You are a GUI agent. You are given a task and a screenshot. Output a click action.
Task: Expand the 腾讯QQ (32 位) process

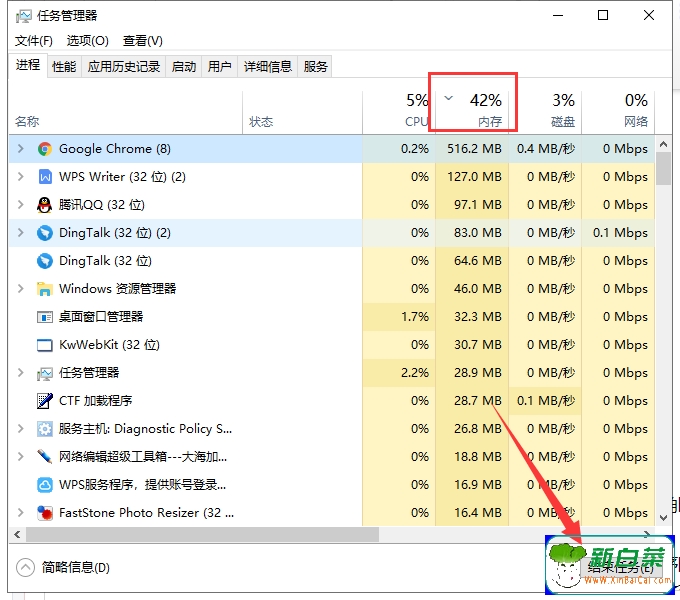click(x=20, y=205)
